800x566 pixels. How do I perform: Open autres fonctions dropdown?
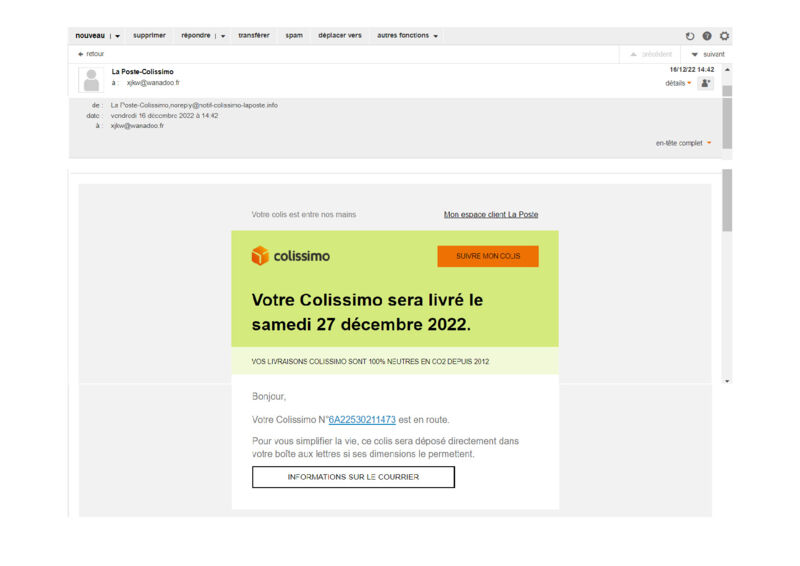pyautogui.click(x=407, y=35)
